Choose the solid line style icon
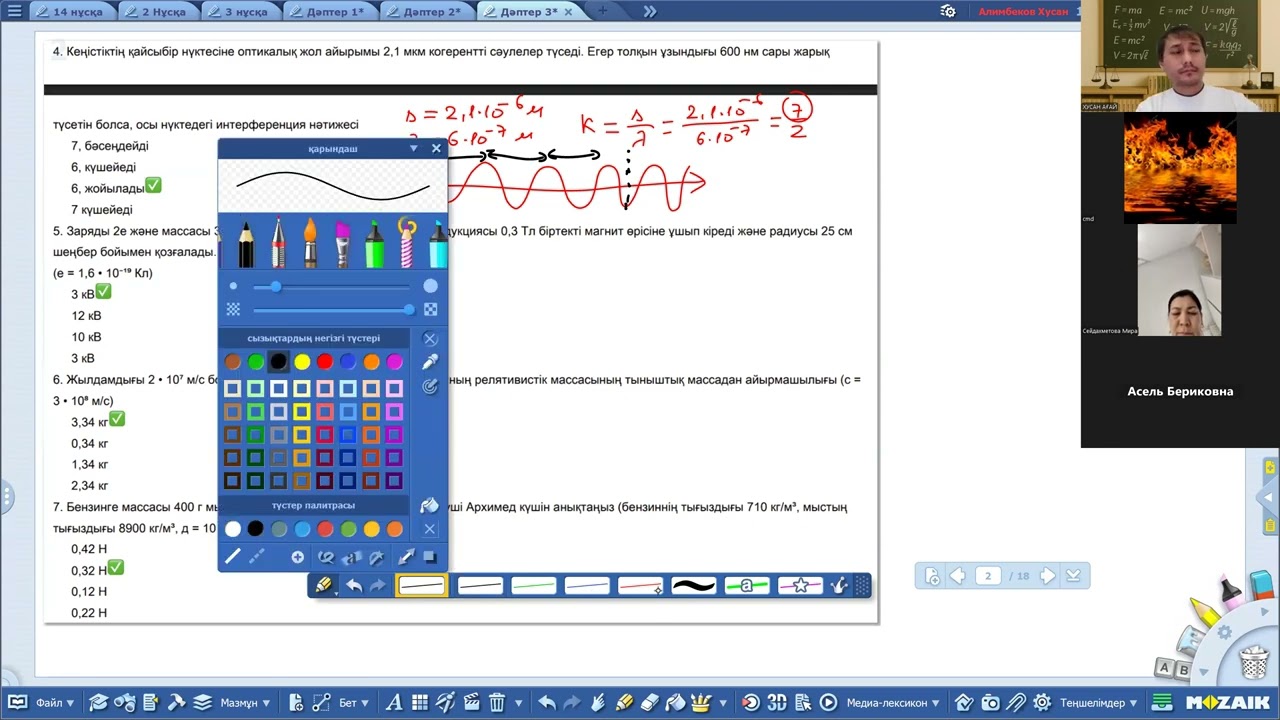The height and width of the screenshot is (720, 1280). pyautogui.click(x=232, y=557)
